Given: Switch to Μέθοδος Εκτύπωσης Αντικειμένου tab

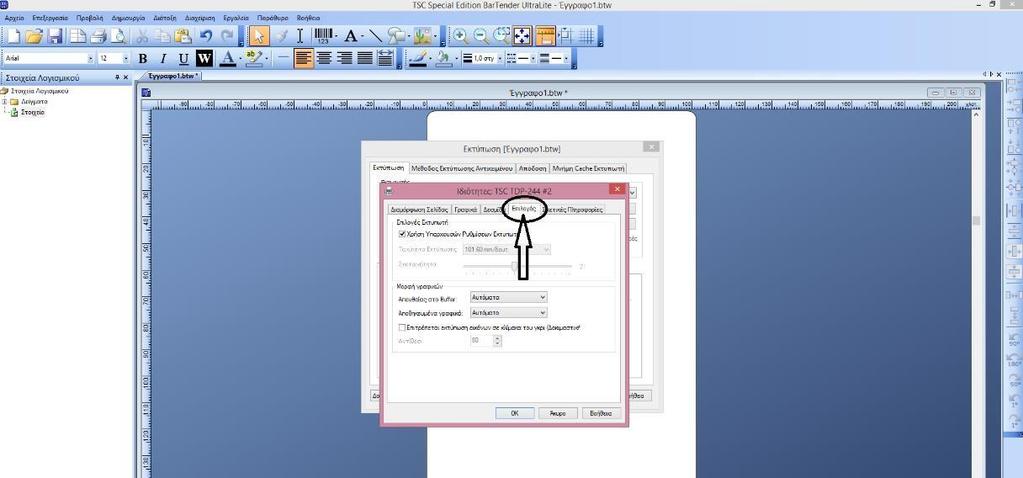Looking at the screenshot, I should pyautogui.click(x=463, y=168).
